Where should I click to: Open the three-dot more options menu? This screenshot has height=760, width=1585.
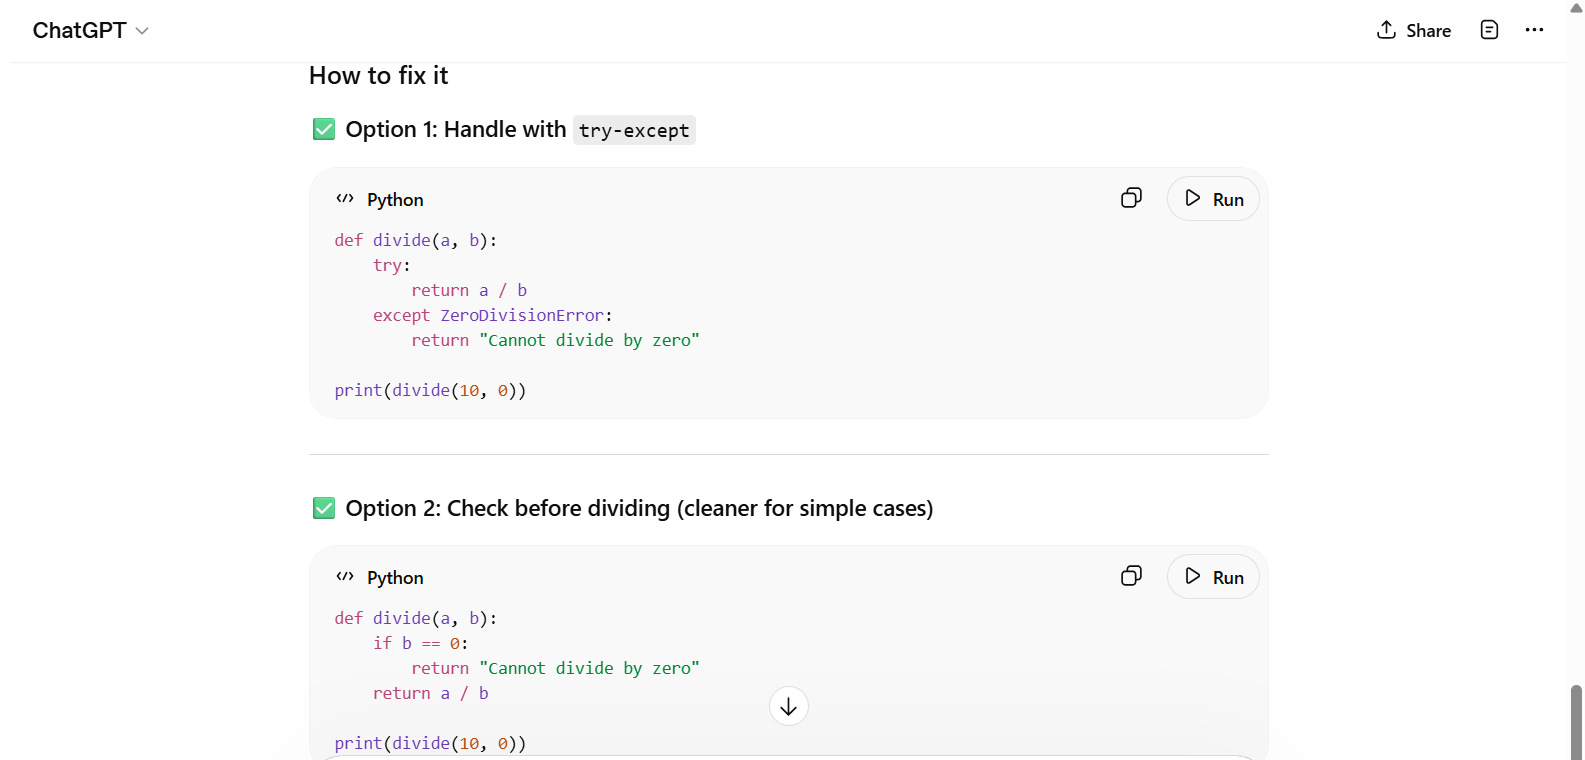[x=1534, y=30]
